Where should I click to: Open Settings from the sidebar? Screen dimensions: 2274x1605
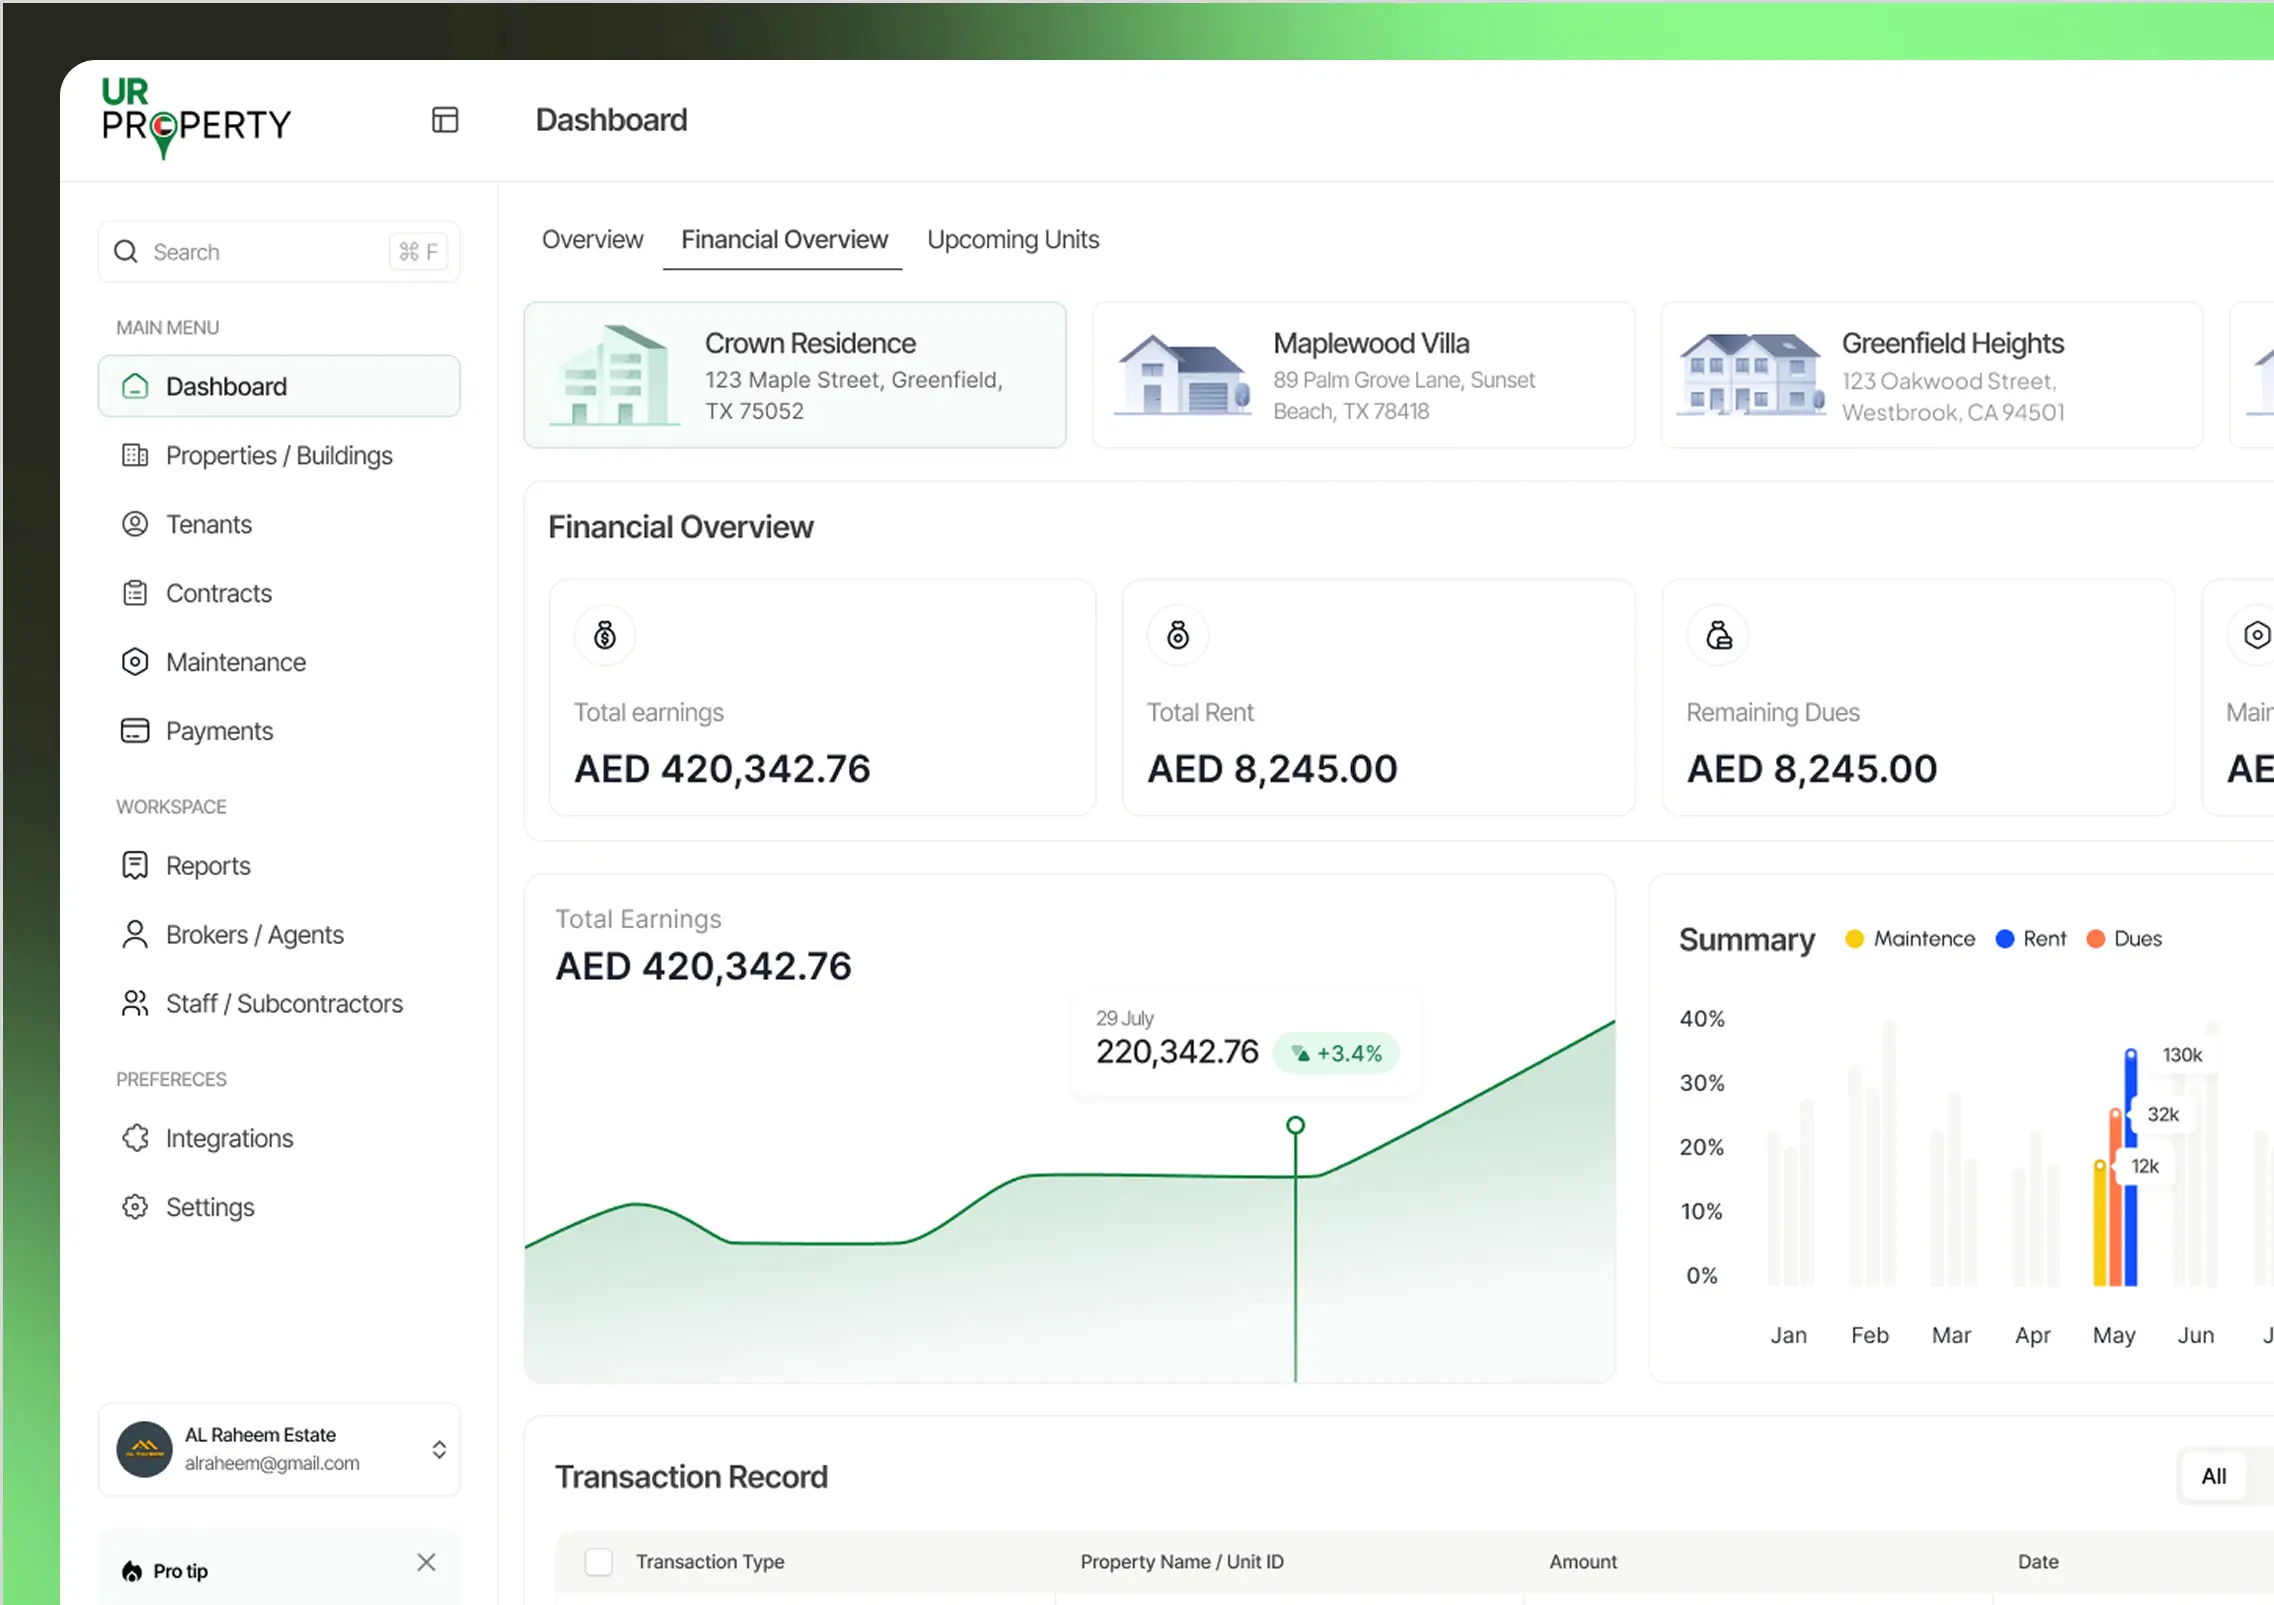click(x=209, y=1207)
